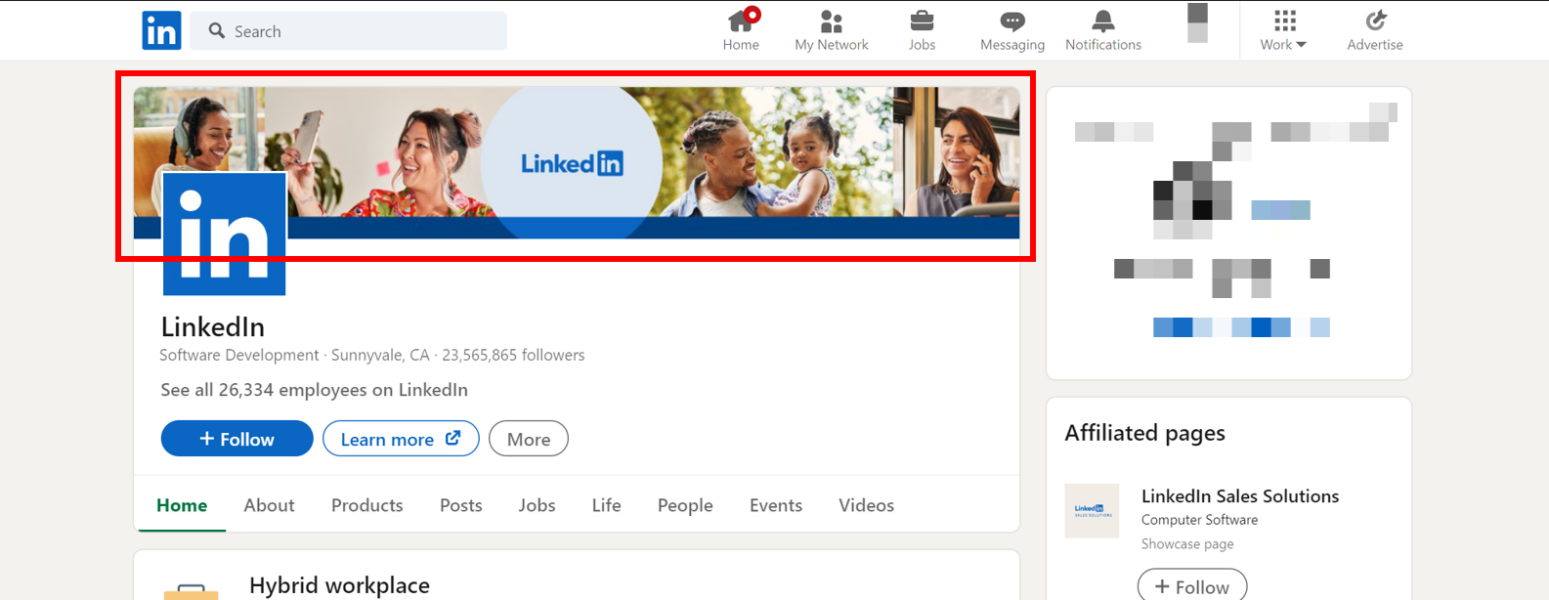See all 26,334 employees on LinkedIn
1549x600 pixels.
[x=313, y=390]
